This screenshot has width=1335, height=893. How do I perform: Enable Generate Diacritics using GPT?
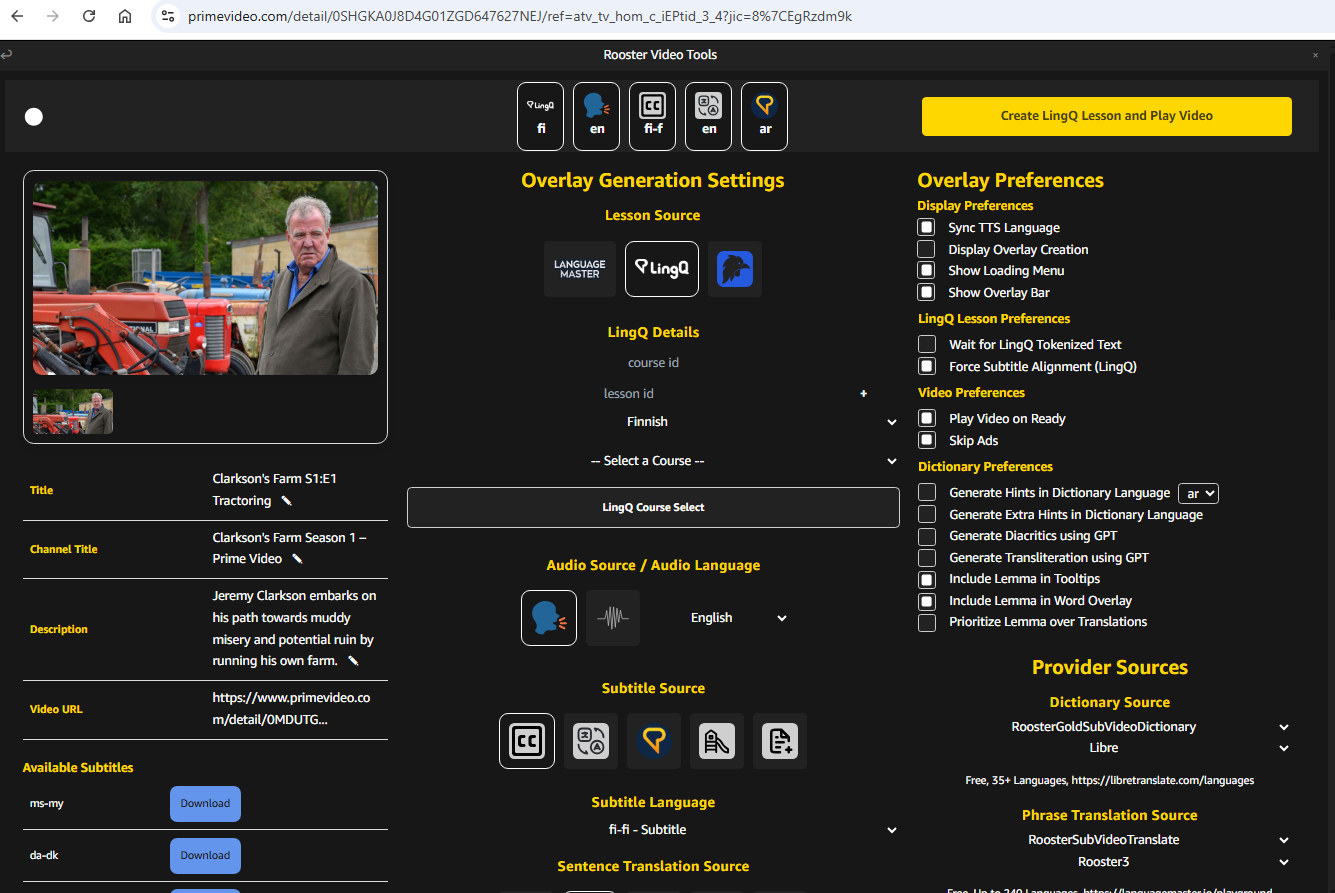click(927, 536)
